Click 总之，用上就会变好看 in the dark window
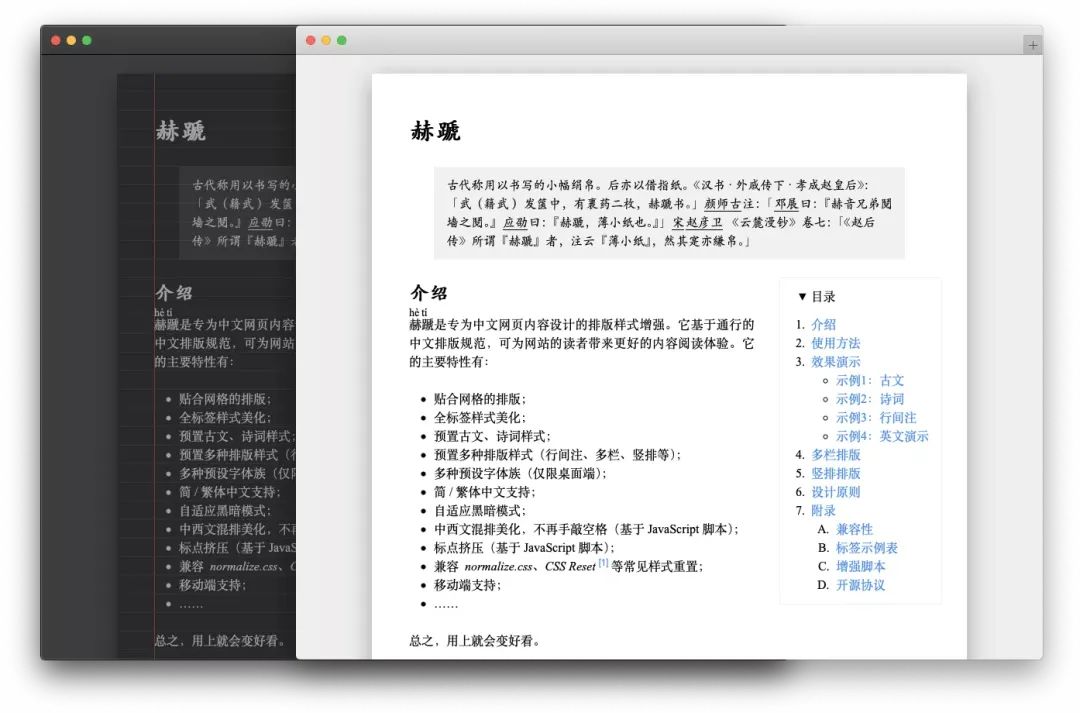Screen dimensions: 1080x713 [220, 641]
